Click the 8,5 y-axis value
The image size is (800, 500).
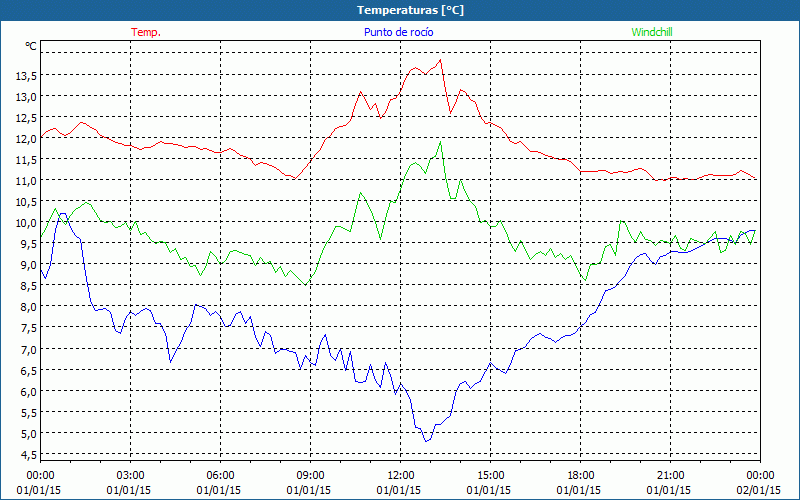(x=28, y=286)
